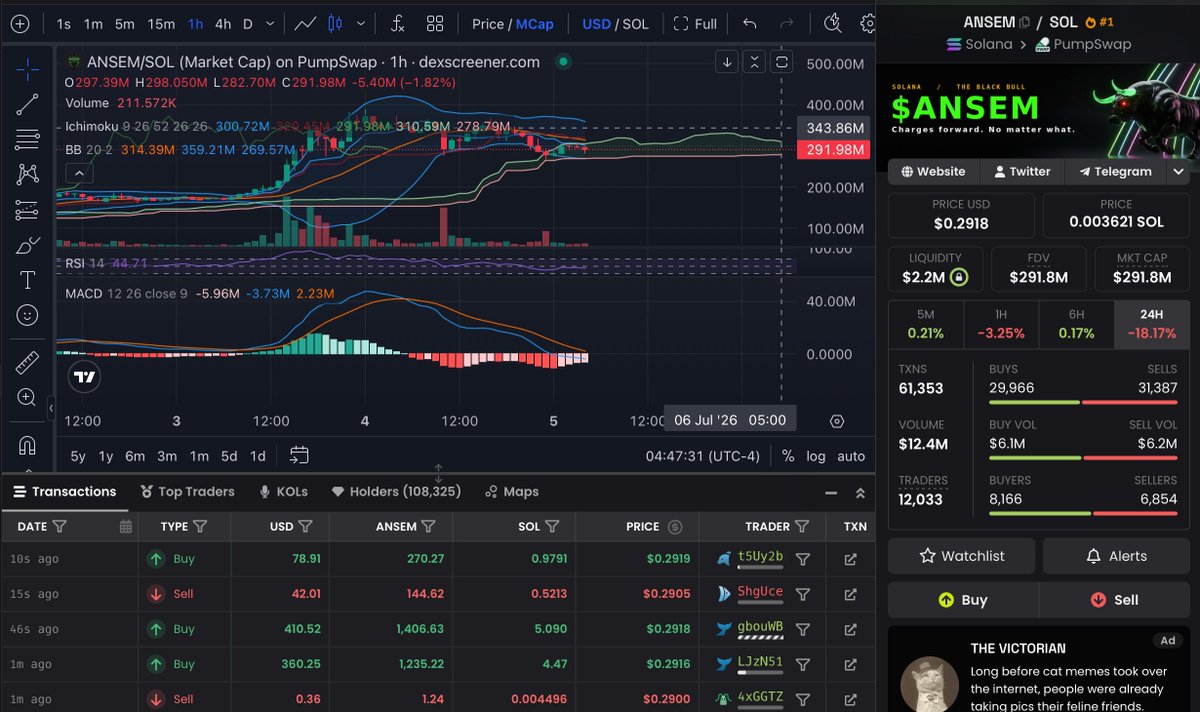This screenshot has width=1200, height=712.
Task: Add a new chart compare symbol
Action: [x=22, y=23]
